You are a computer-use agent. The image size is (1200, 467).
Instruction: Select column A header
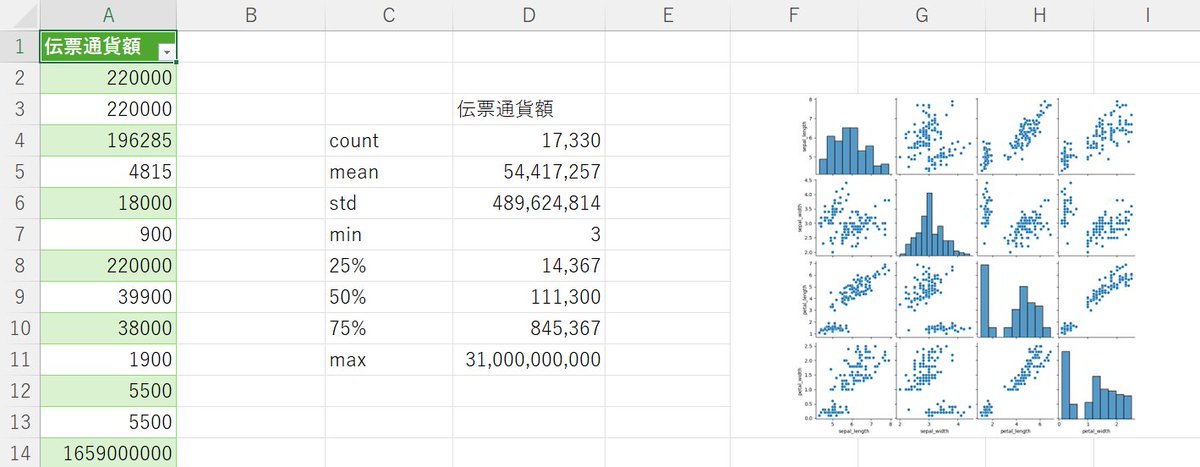(108, 14)
